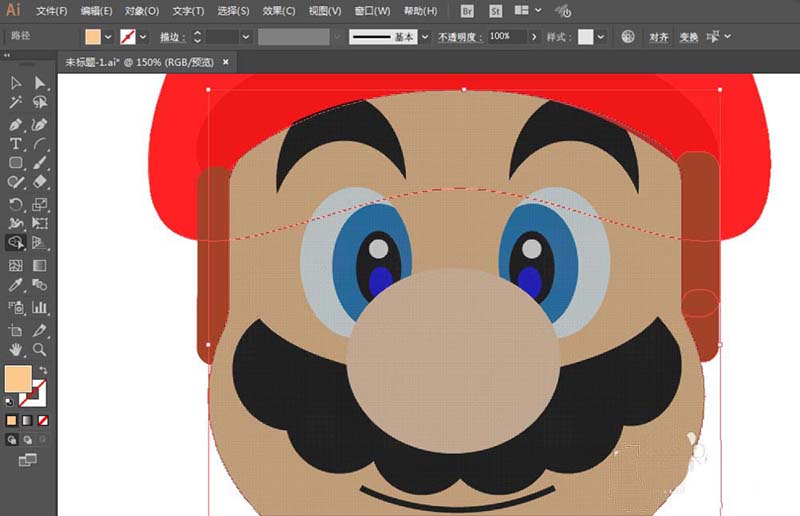
Task: Click the 变换 transform button
Action: (x=689, y=37)
